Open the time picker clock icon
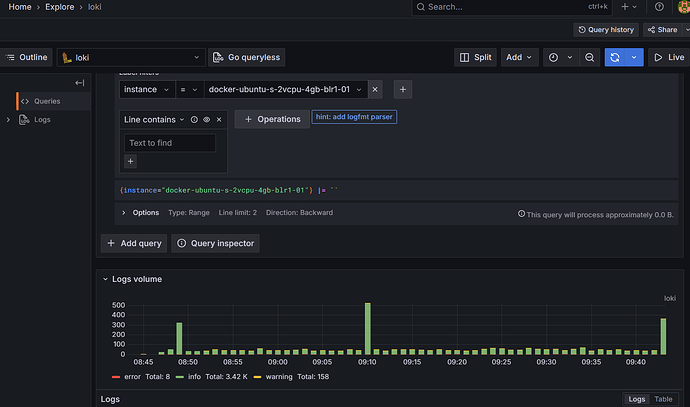 tap(553, 58)
